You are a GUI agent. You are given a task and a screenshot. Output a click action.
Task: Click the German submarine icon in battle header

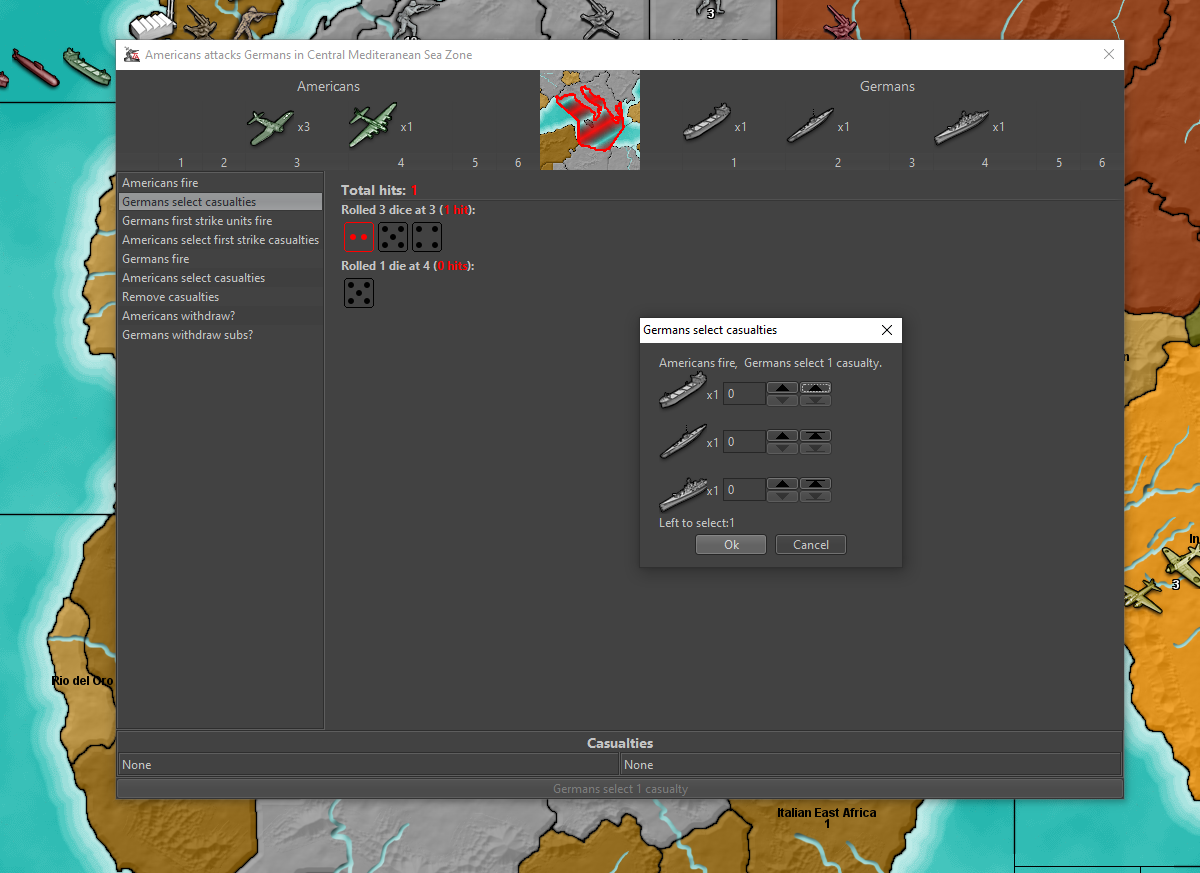(x=810, y=126)
